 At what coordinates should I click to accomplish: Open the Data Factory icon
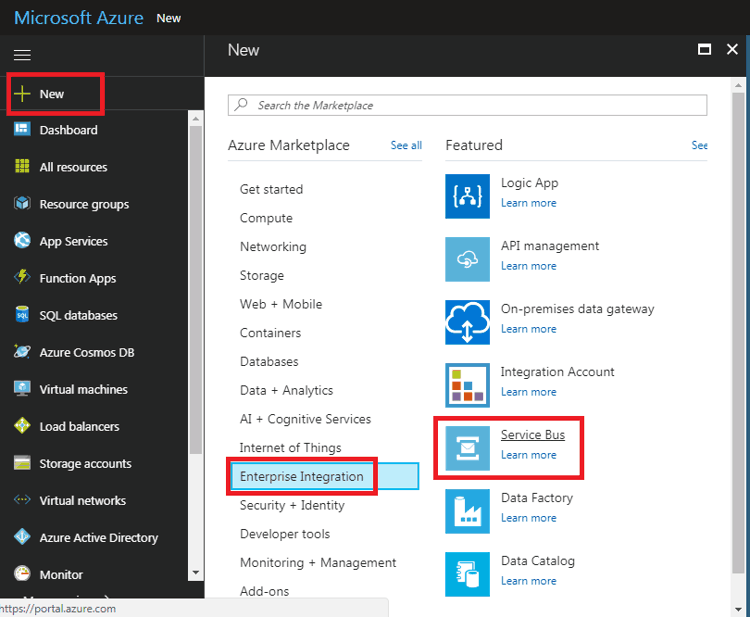point(467,511)
